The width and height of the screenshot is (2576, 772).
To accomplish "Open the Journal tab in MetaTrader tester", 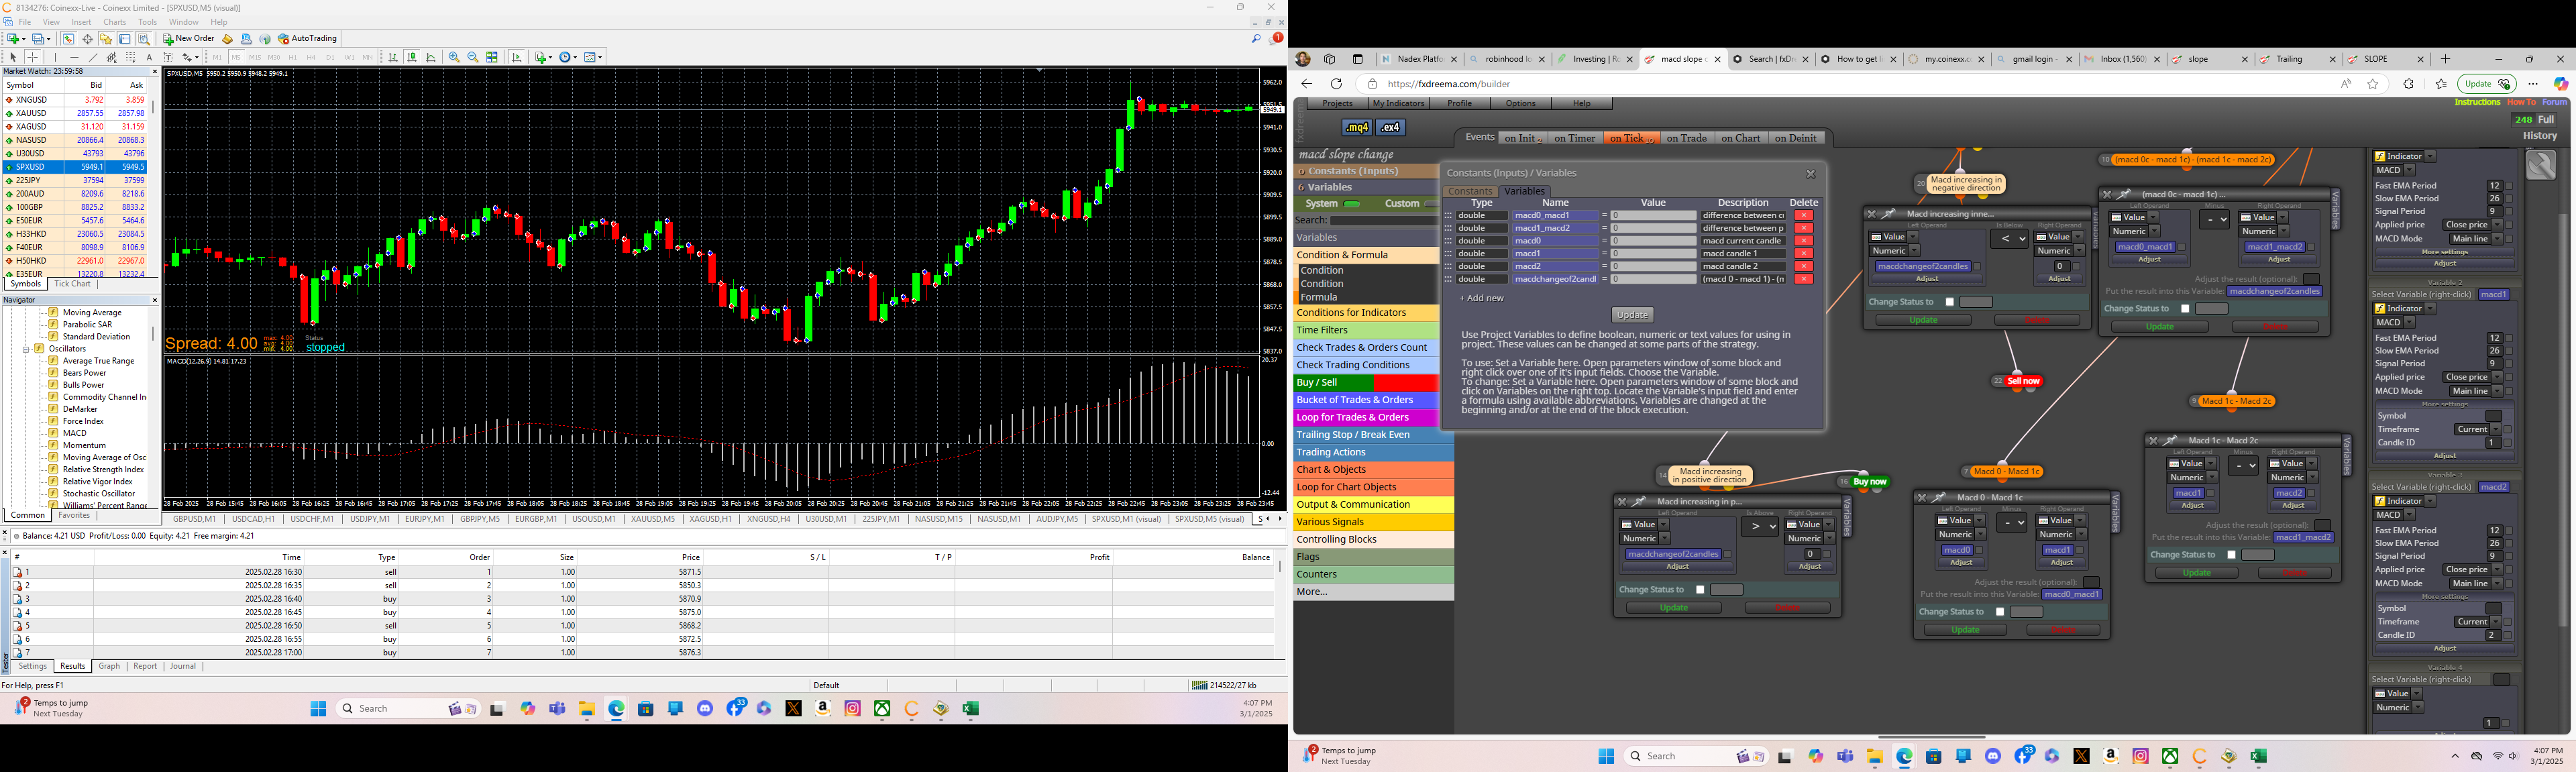I will click(x=183, y=666).
